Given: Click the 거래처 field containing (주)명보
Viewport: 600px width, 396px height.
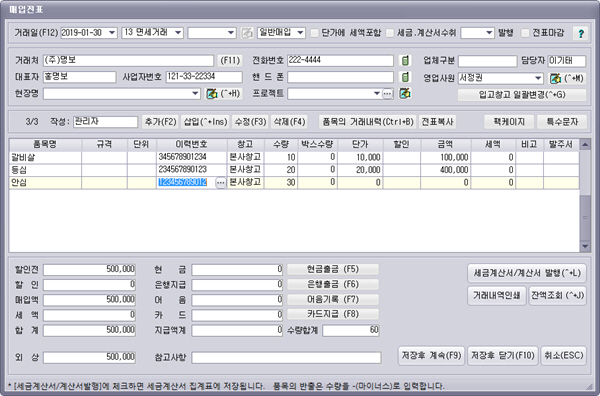Looking at the screenshot, I should 128,60.
